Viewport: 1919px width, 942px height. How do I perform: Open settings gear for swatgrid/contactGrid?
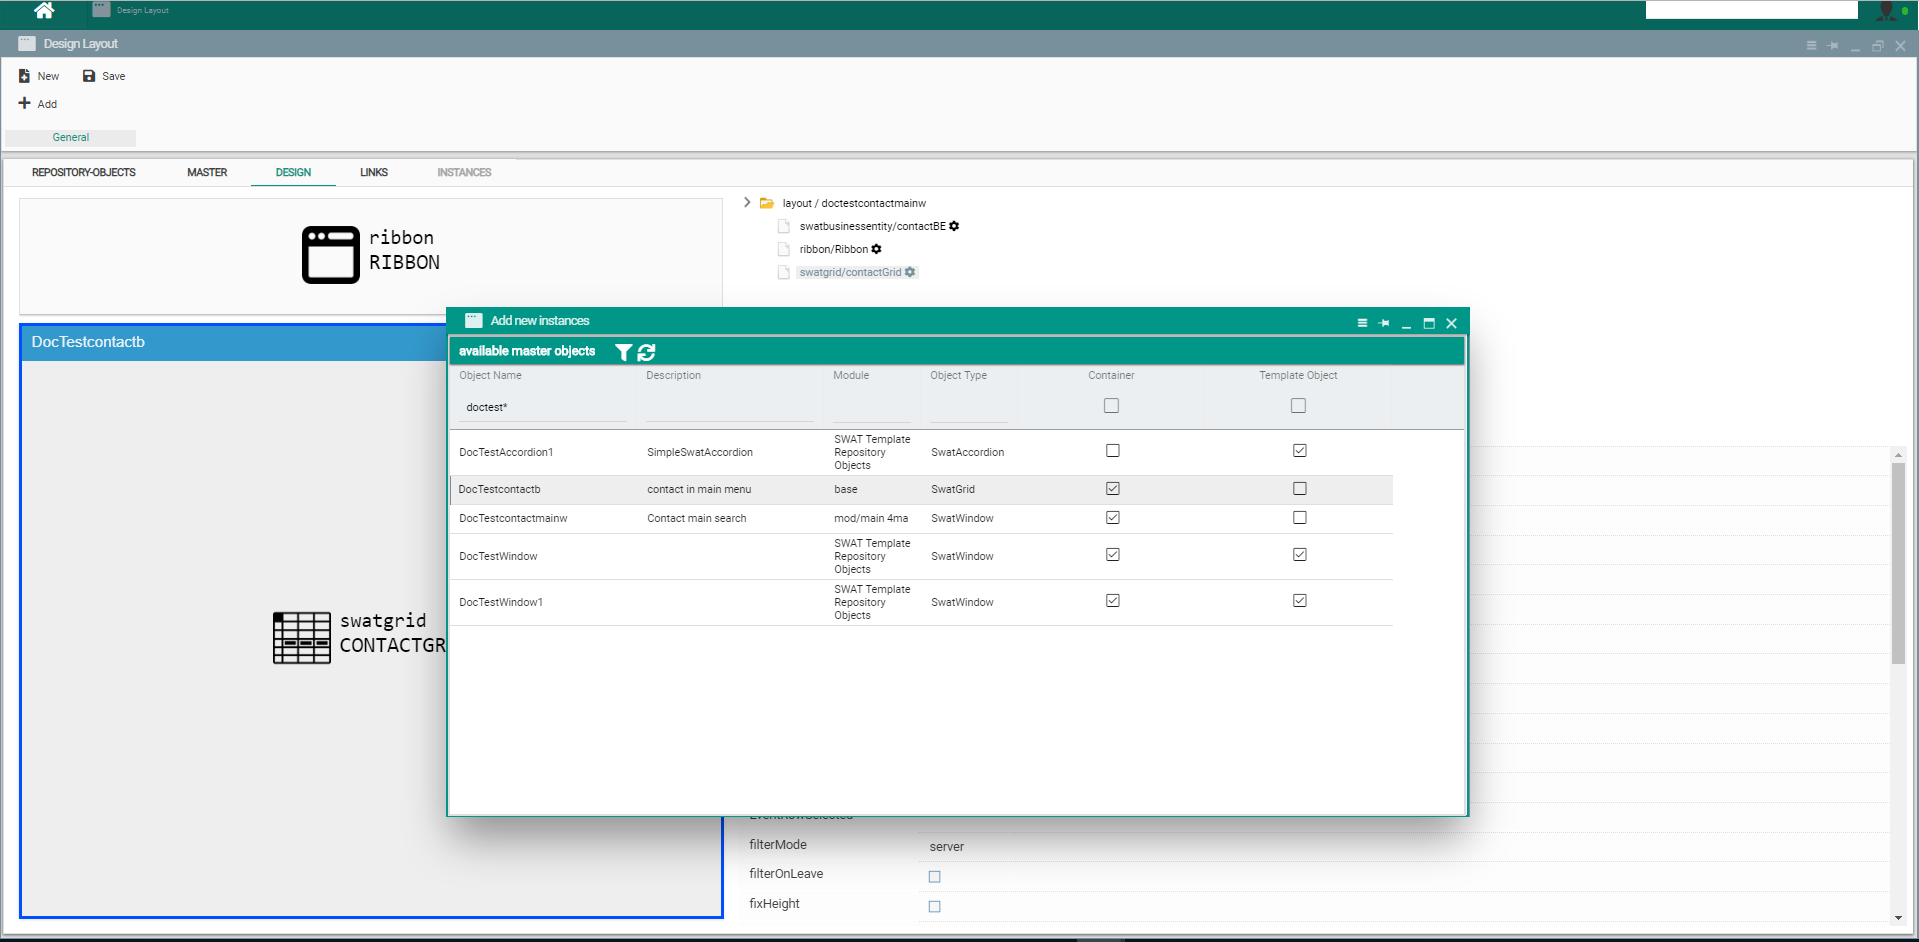(910, 272)
